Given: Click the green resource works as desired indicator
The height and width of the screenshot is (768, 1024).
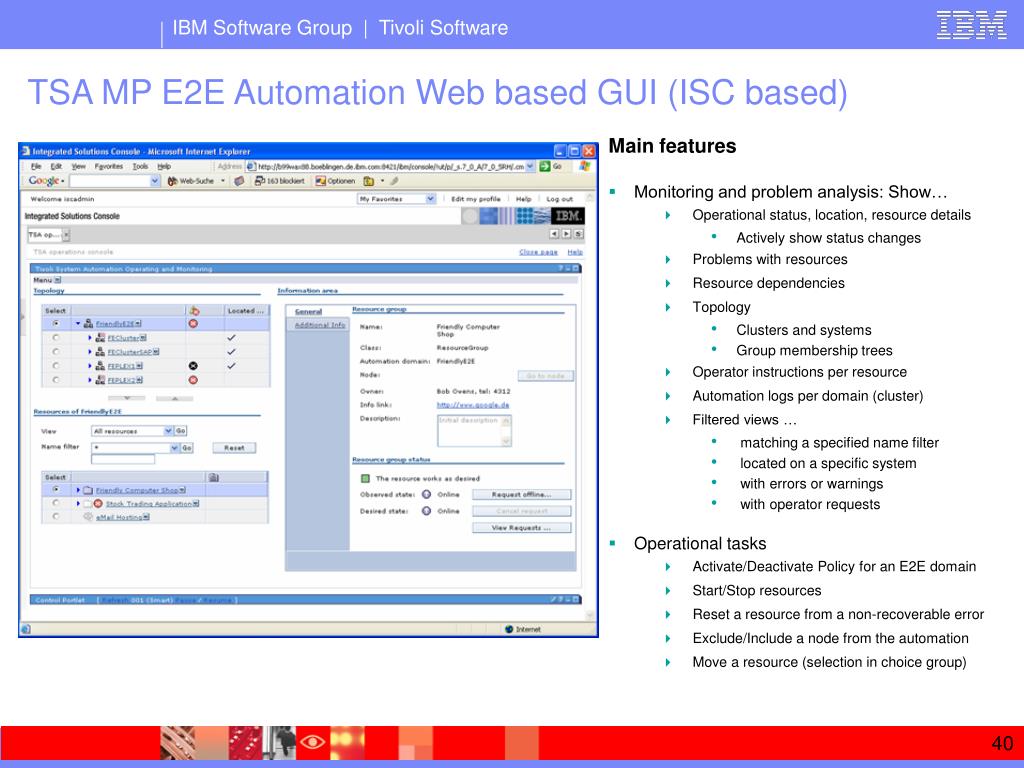Looking at the screenshot, I should pos(365,478).
